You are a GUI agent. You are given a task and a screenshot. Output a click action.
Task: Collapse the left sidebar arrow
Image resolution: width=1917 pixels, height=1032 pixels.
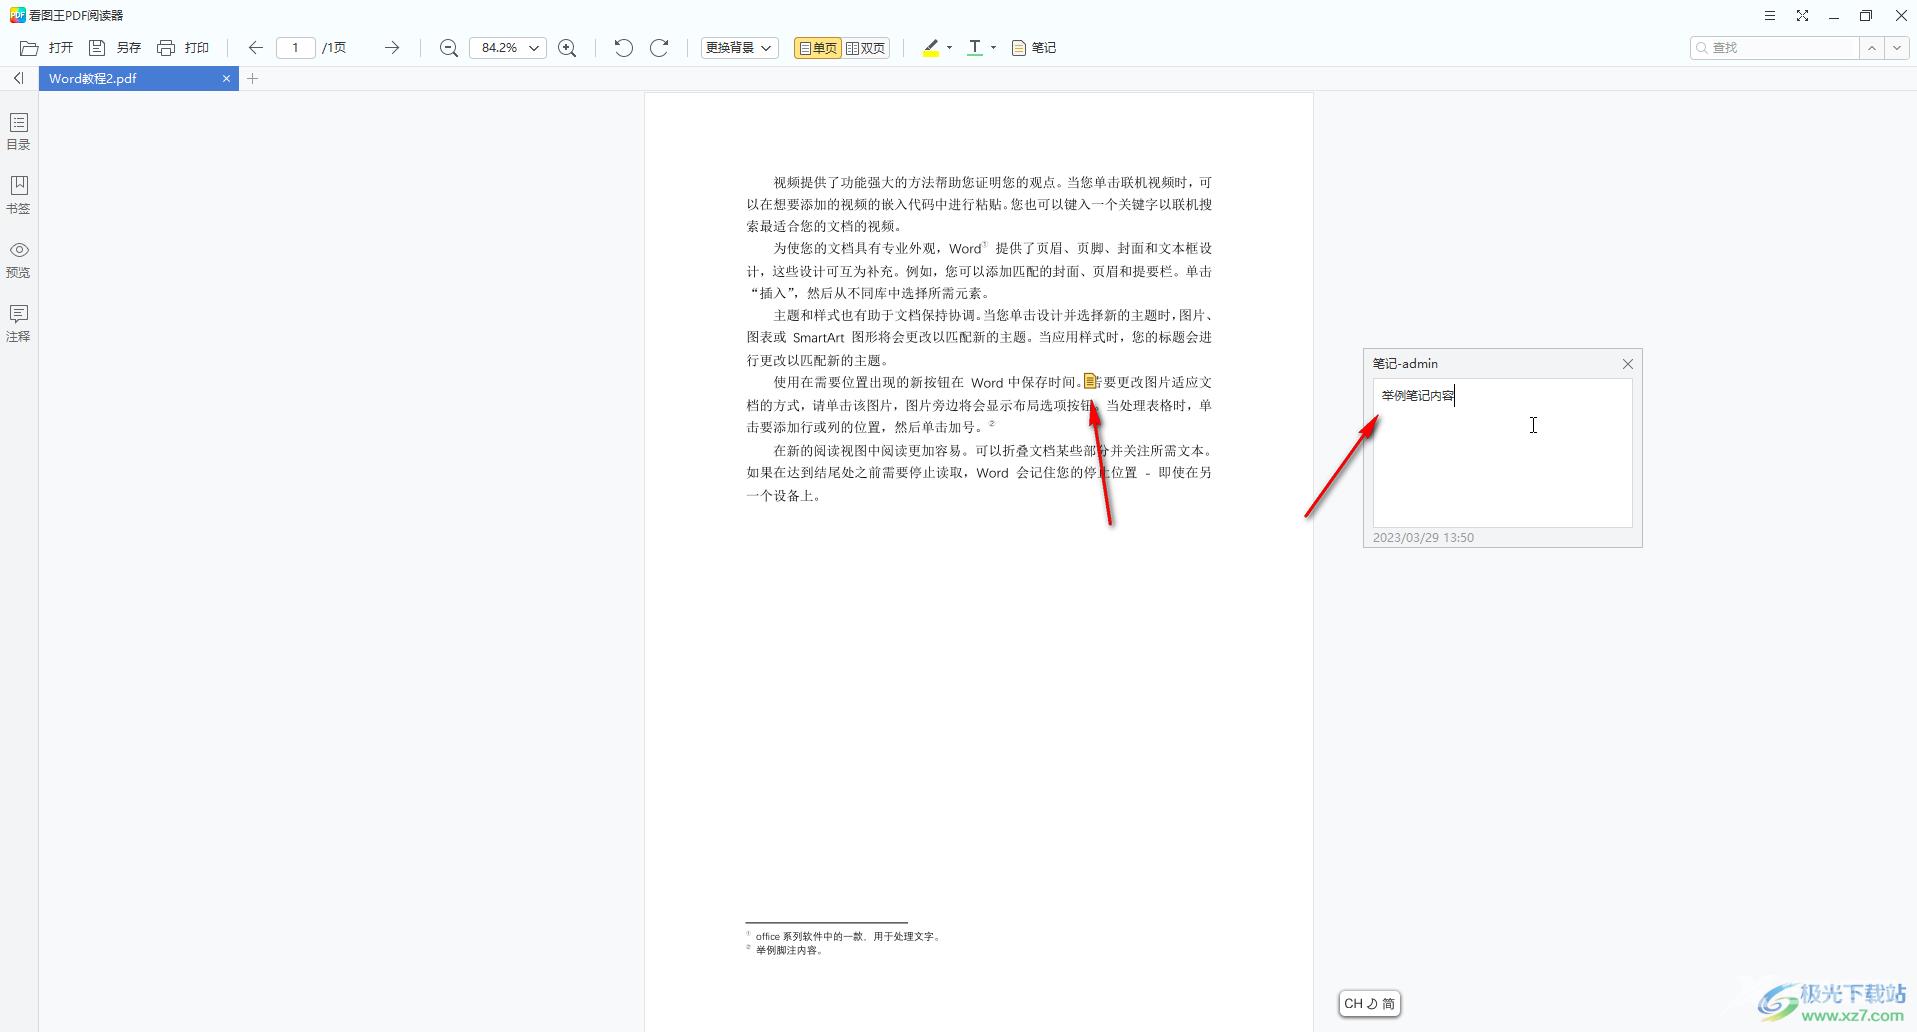tap(18, 78)
